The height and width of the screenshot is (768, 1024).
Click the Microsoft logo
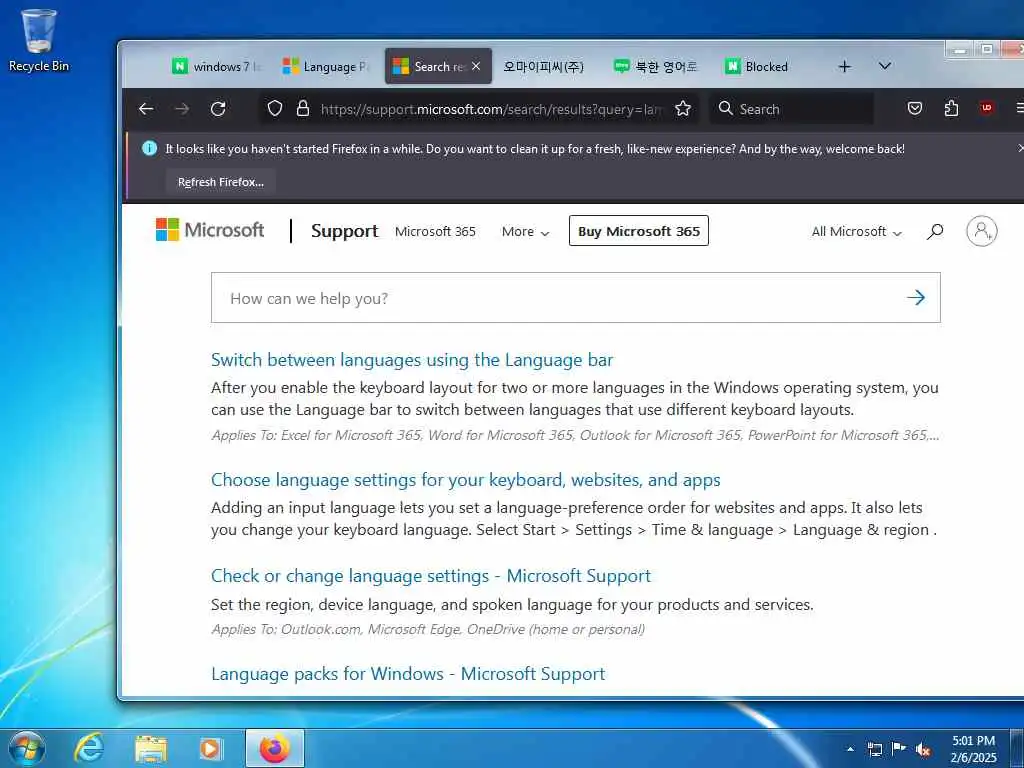pyautogui.click(x=210, y=230)
